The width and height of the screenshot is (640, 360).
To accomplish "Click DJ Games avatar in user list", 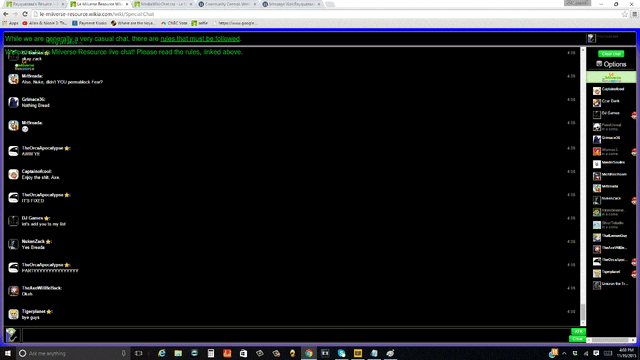I will pyautogui.click(x=597, y=115).
